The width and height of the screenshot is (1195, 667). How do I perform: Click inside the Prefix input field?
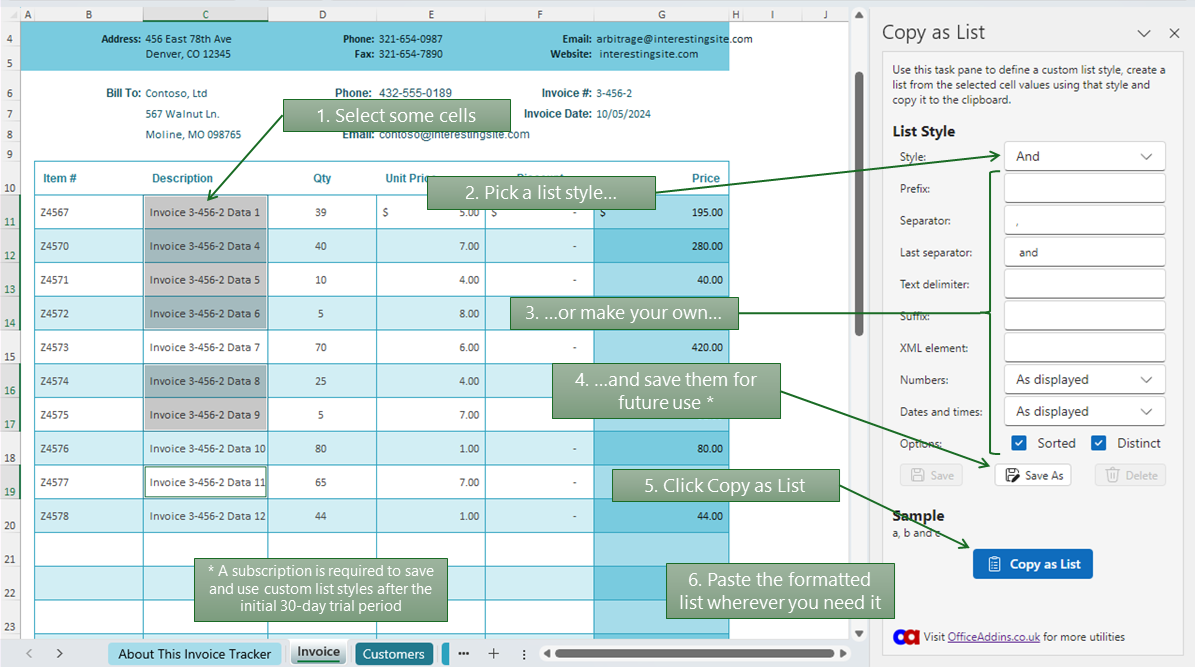click(1084, 187)
